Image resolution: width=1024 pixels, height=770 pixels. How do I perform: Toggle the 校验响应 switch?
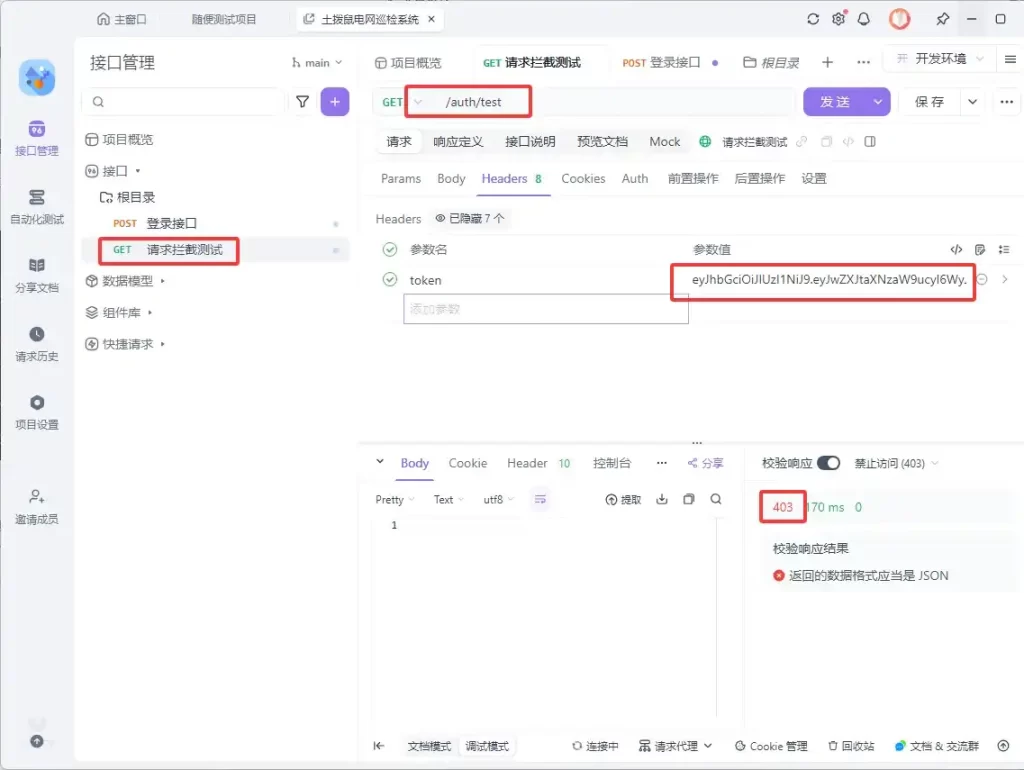pyautogui.click(x=828, y=463)
